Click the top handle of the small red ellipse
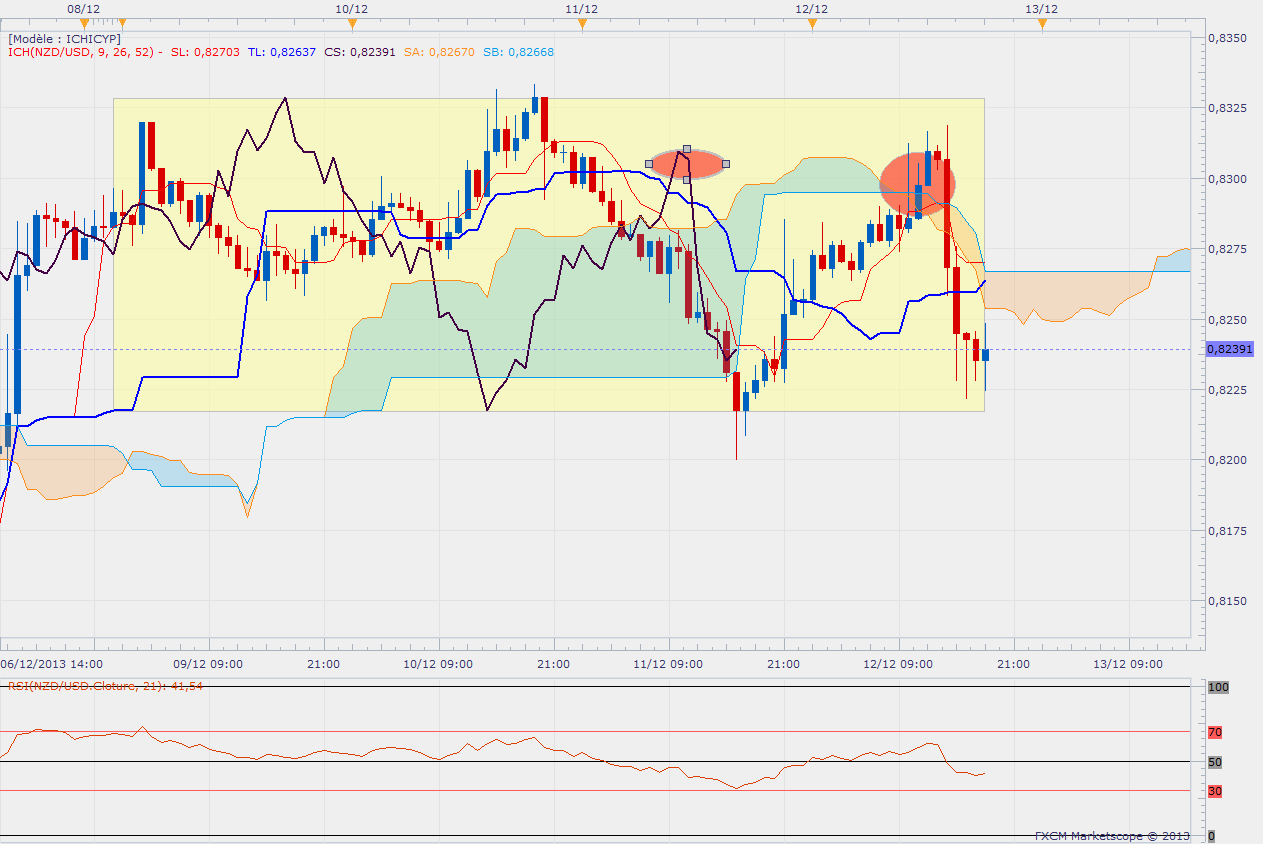The image size is (1263, 844). 687,148
